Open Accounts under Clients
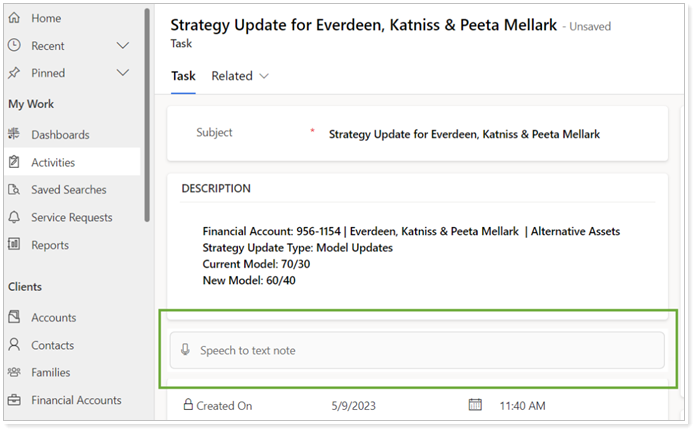The image size is (697, 433). (x=53, y=318)
